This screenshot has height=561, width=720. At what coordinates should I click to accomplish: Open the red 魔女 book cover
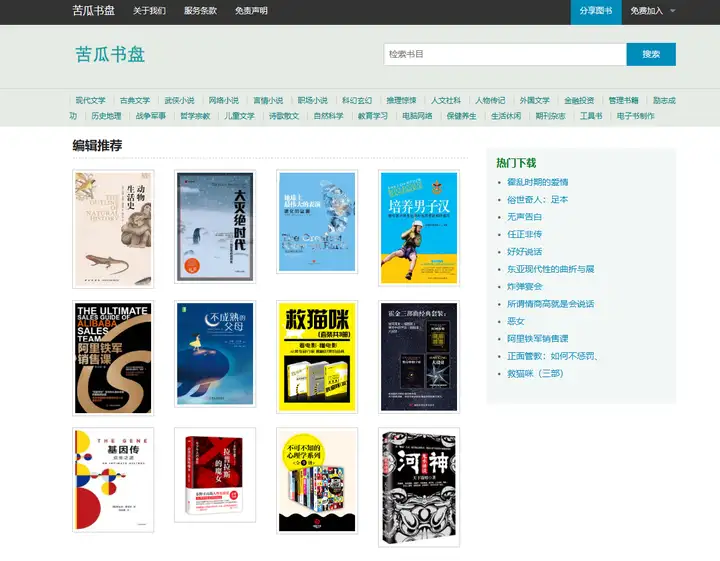(215, 475)
